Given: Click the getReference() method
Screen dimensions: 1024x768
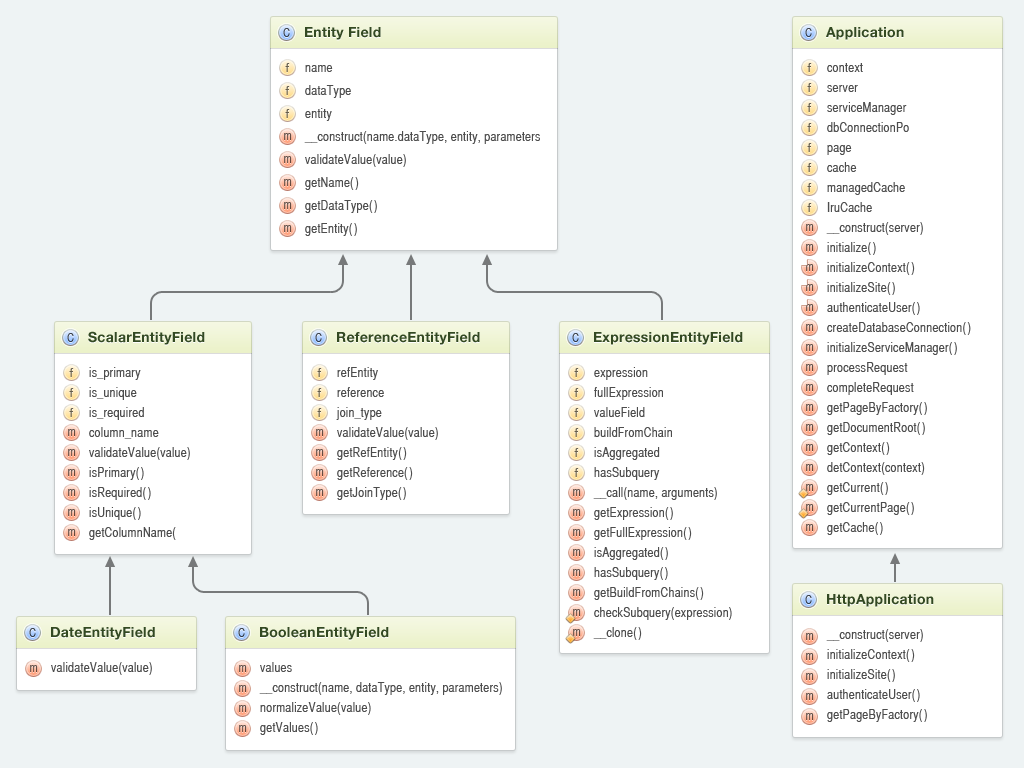Looking at the screenshot, I should coord(375,473).
